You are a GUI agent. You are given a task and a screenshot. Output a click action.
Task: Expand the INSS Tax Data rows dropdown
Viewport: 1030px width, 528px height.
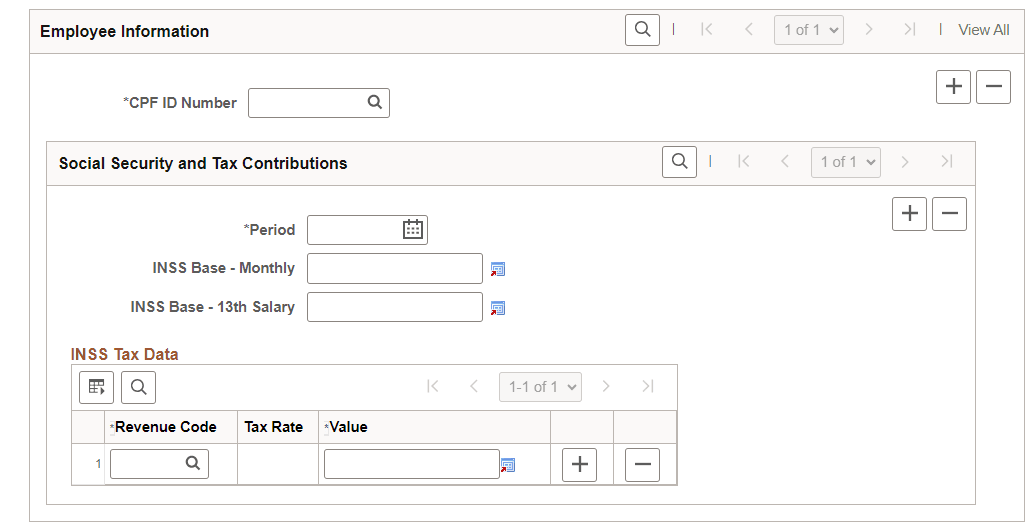(540, 387)
